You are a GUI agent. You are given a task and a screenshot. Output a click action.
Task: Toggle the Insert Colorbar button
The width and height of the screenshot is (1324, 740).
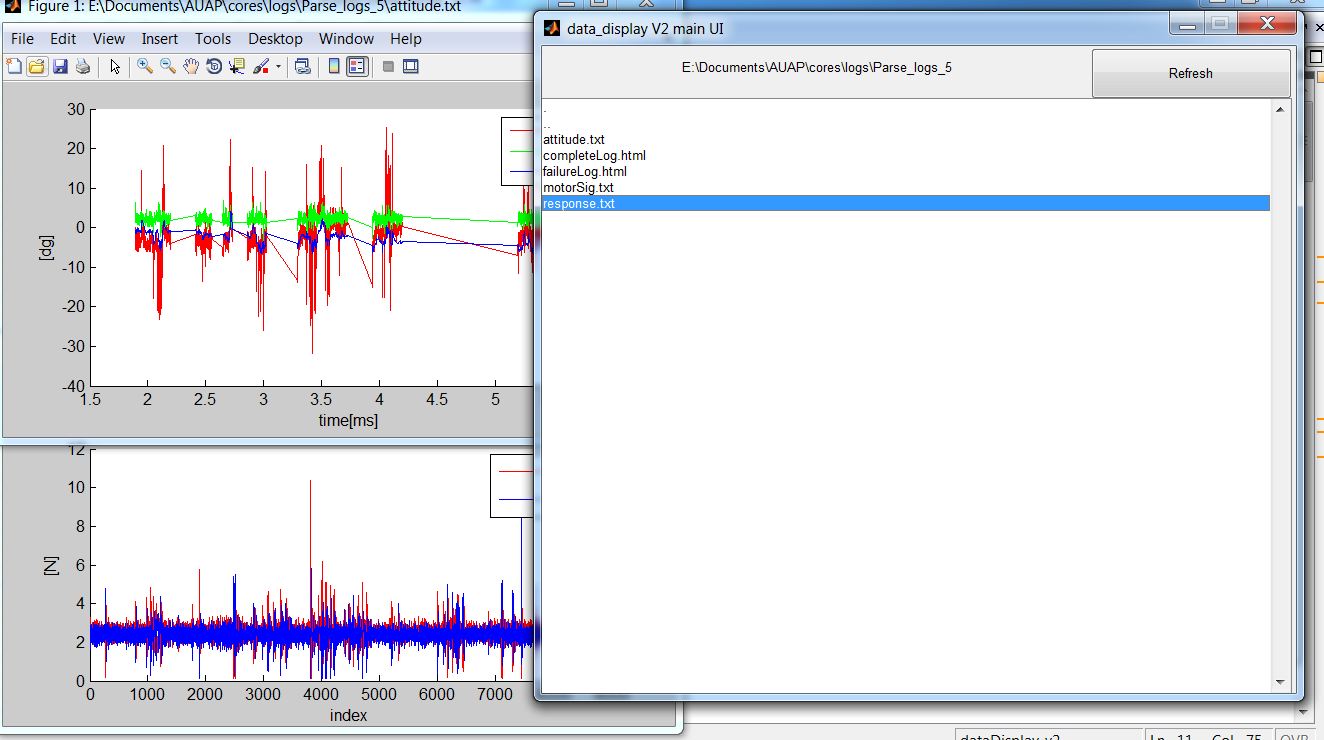click(334, 67)
